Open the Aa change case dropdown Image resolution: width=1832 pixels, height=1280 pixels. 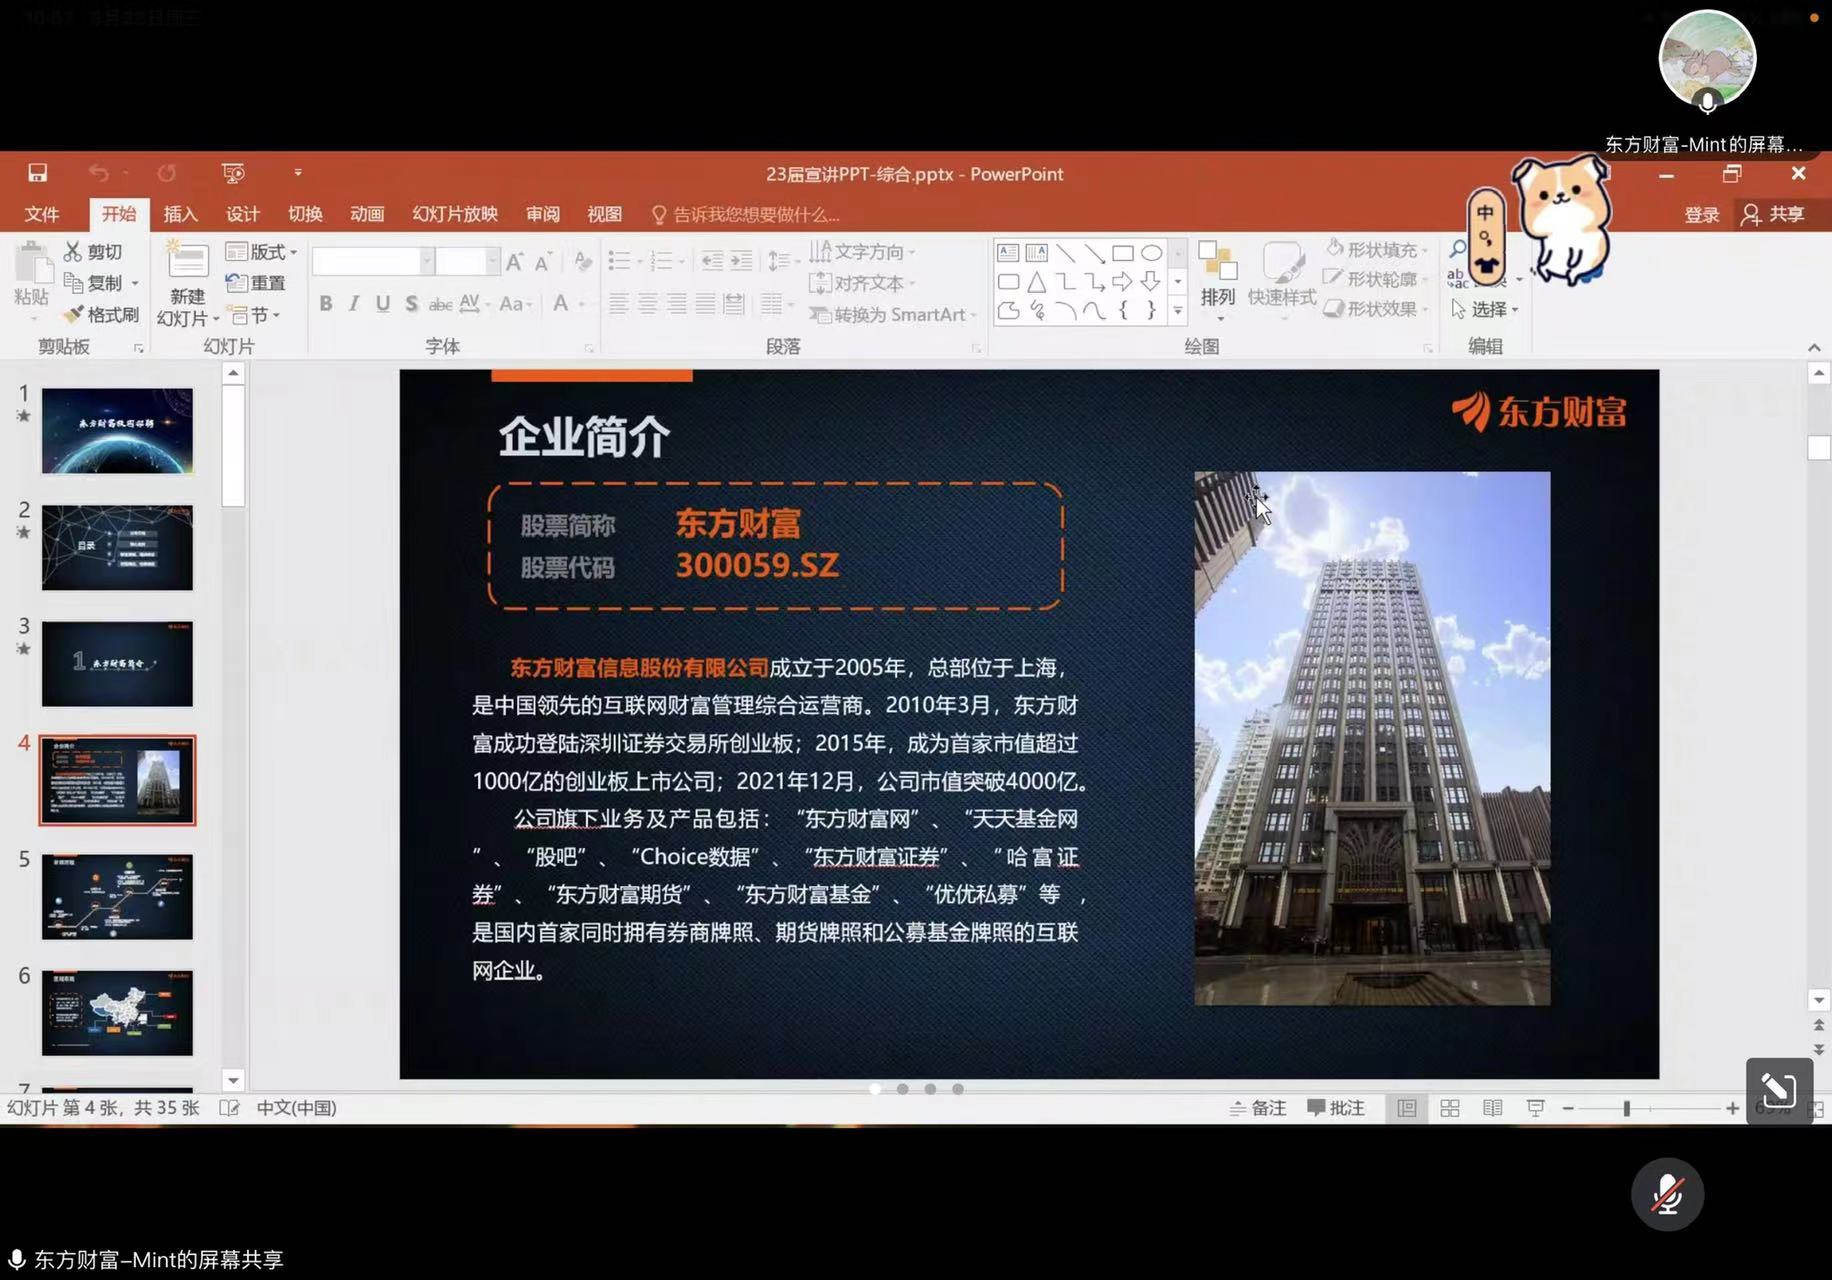click(516, 303)
